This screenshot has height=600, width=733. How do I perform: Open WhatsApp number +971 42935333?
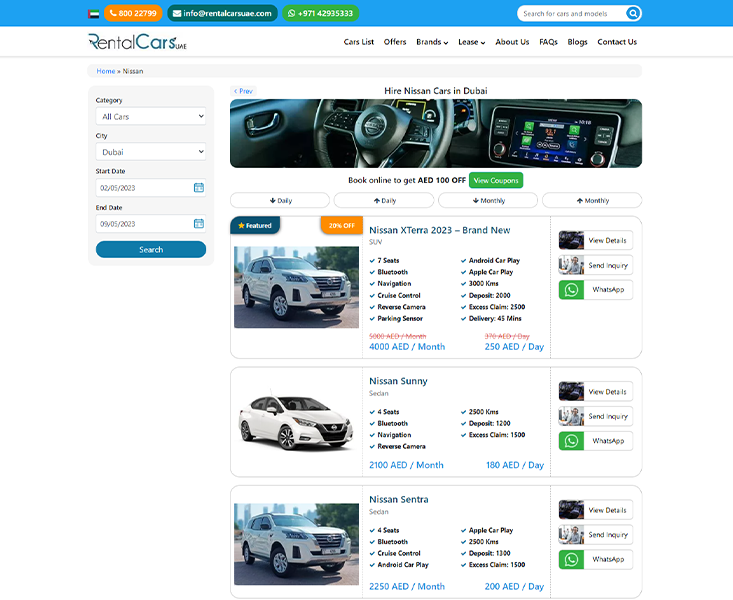coord(321,13)
